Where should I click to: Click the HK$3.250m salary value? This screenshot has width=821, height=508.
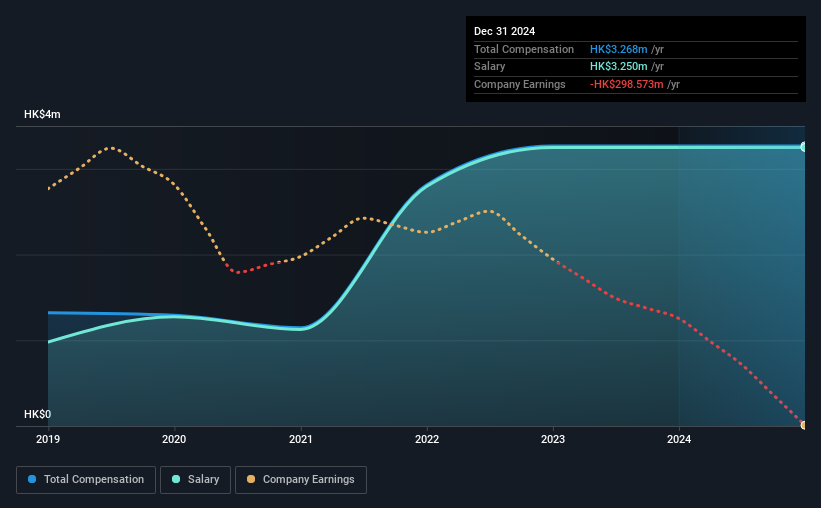(618, 67)
